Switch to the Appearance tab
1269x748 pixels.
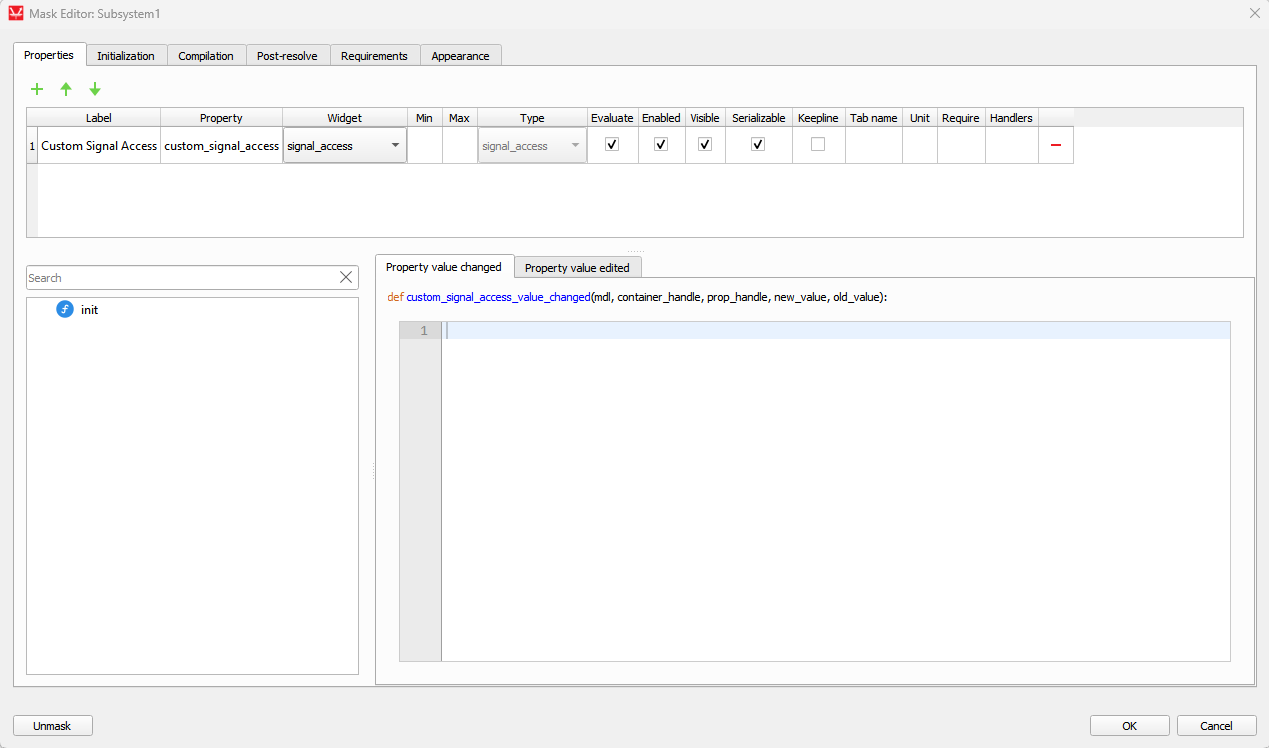pos(460,56)
